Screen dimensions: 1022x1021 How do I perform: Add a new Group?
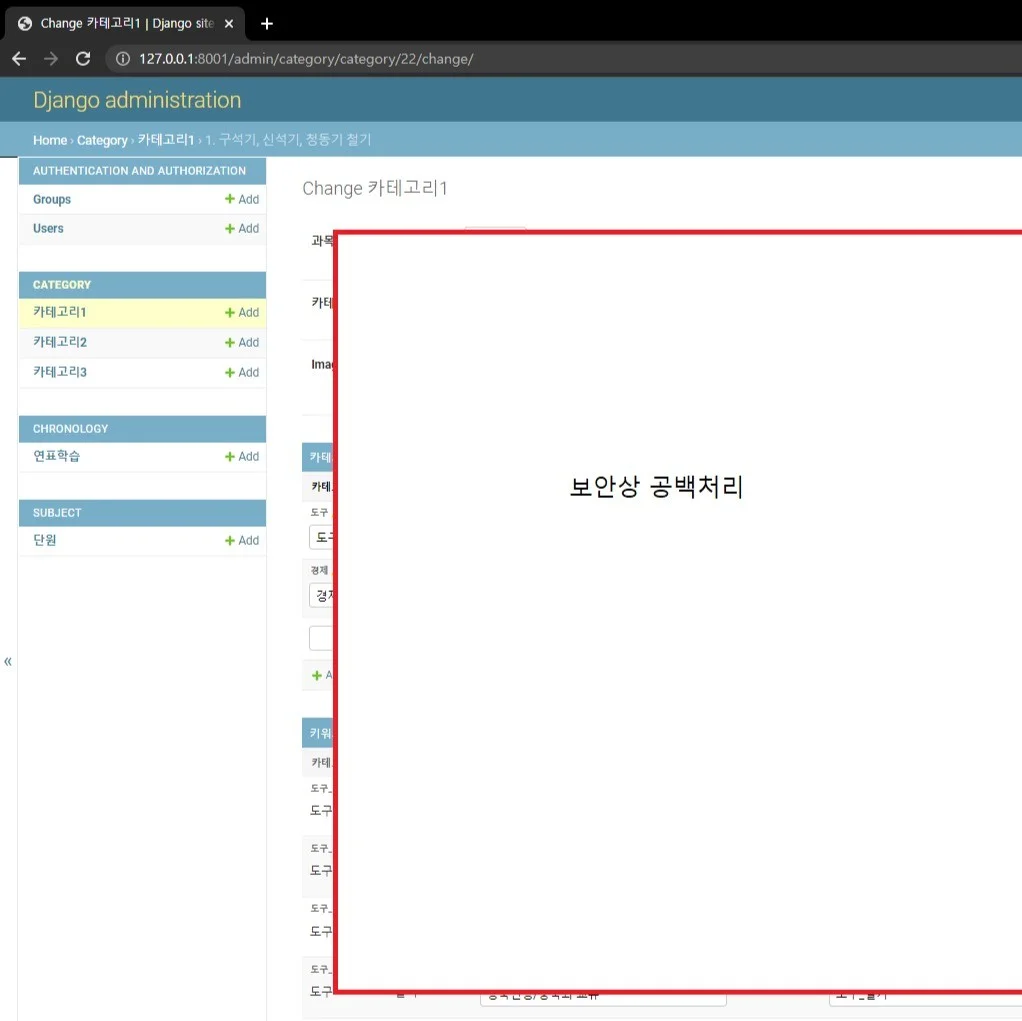(x=242, y=200)
